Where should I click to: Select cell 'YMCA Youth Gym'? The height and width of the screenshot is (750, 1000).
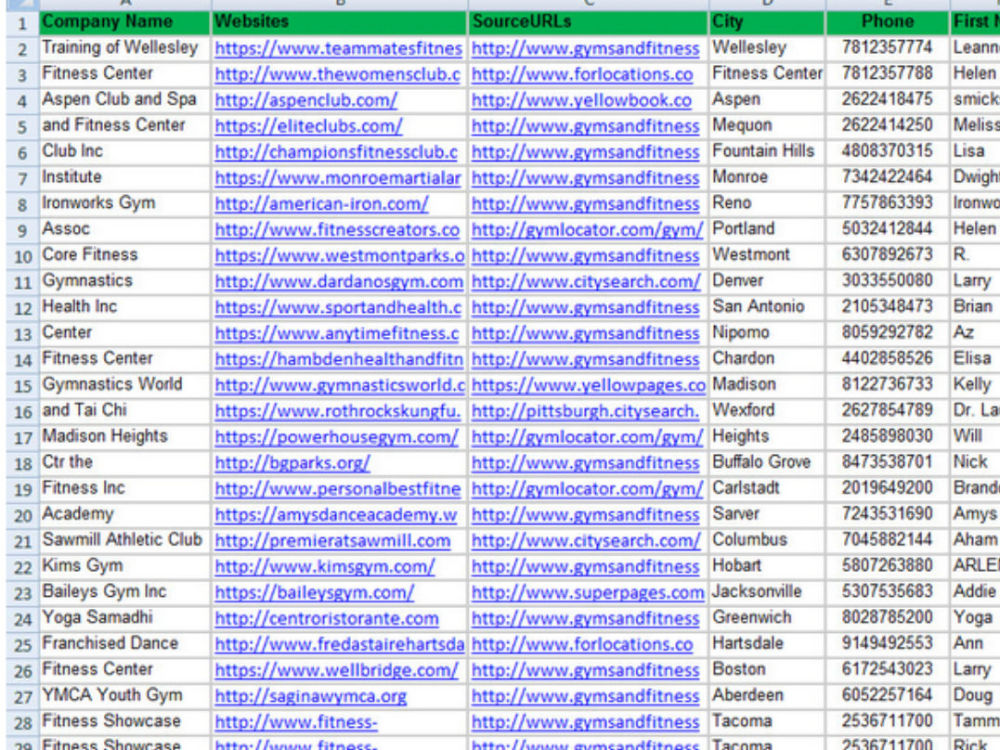(x=125, y=696)
